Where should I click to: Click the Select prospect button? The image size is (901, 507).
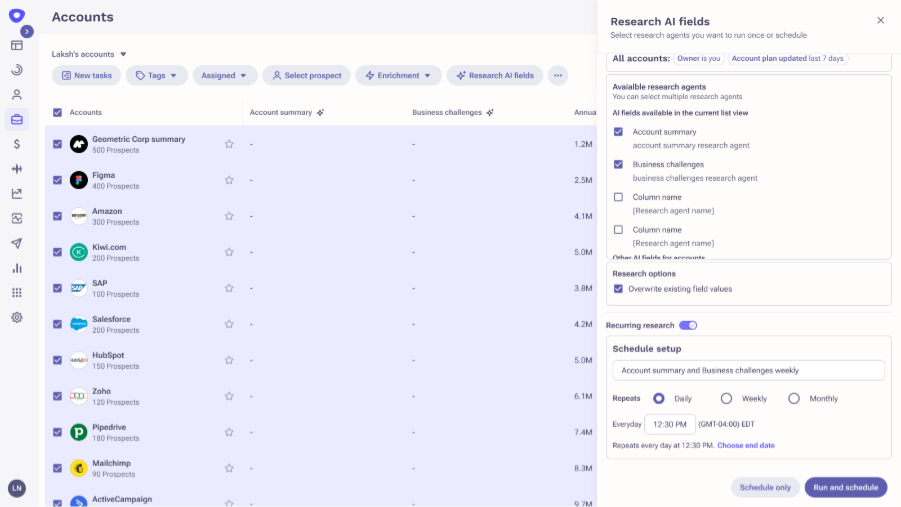pos(306,75)
